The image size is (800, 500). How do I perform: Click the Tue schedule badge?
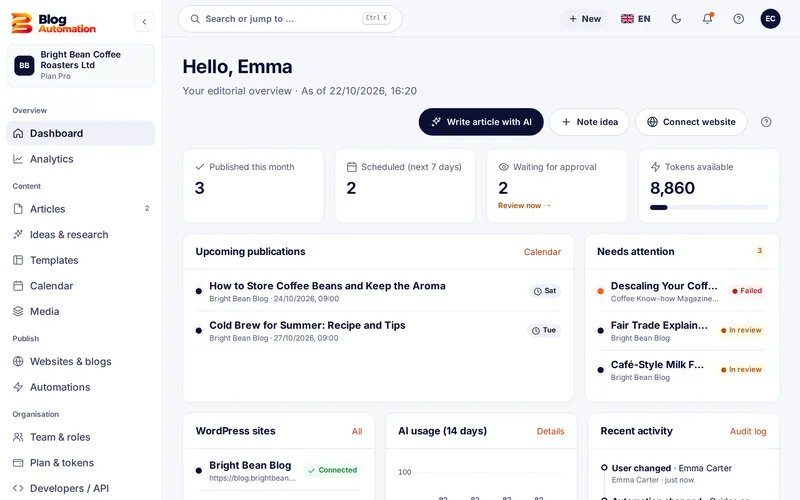coord(544,330)
